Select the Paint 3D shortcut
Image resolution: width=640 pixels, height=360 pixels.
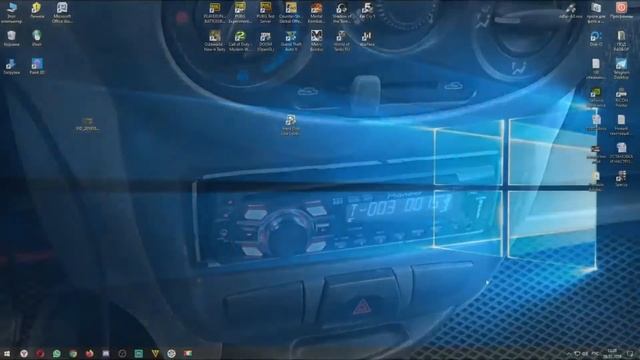(37, 67)
